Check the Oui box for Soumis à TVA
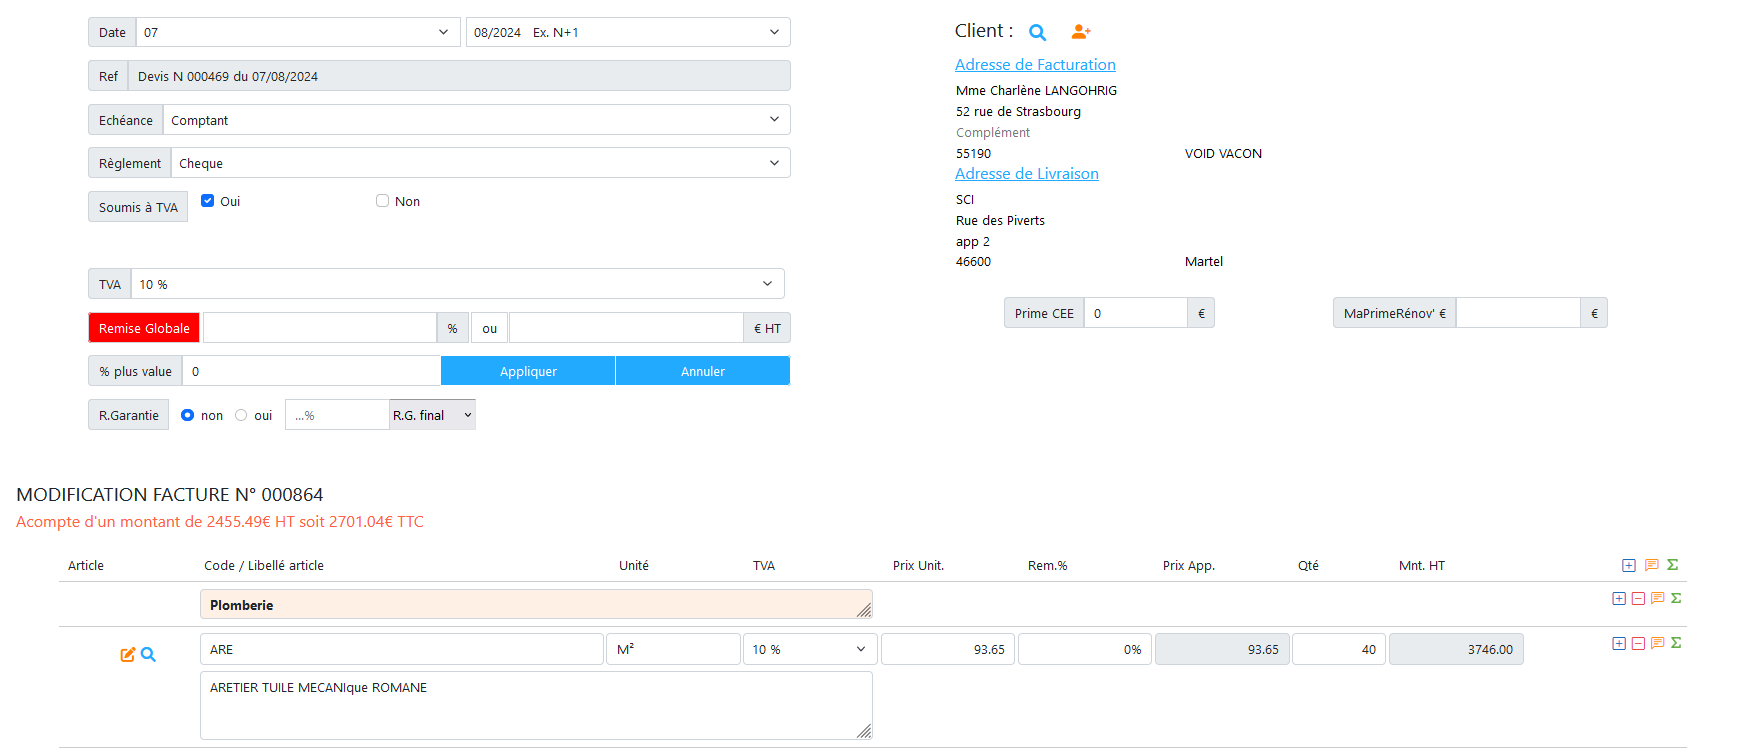 (x=208, y=200)
